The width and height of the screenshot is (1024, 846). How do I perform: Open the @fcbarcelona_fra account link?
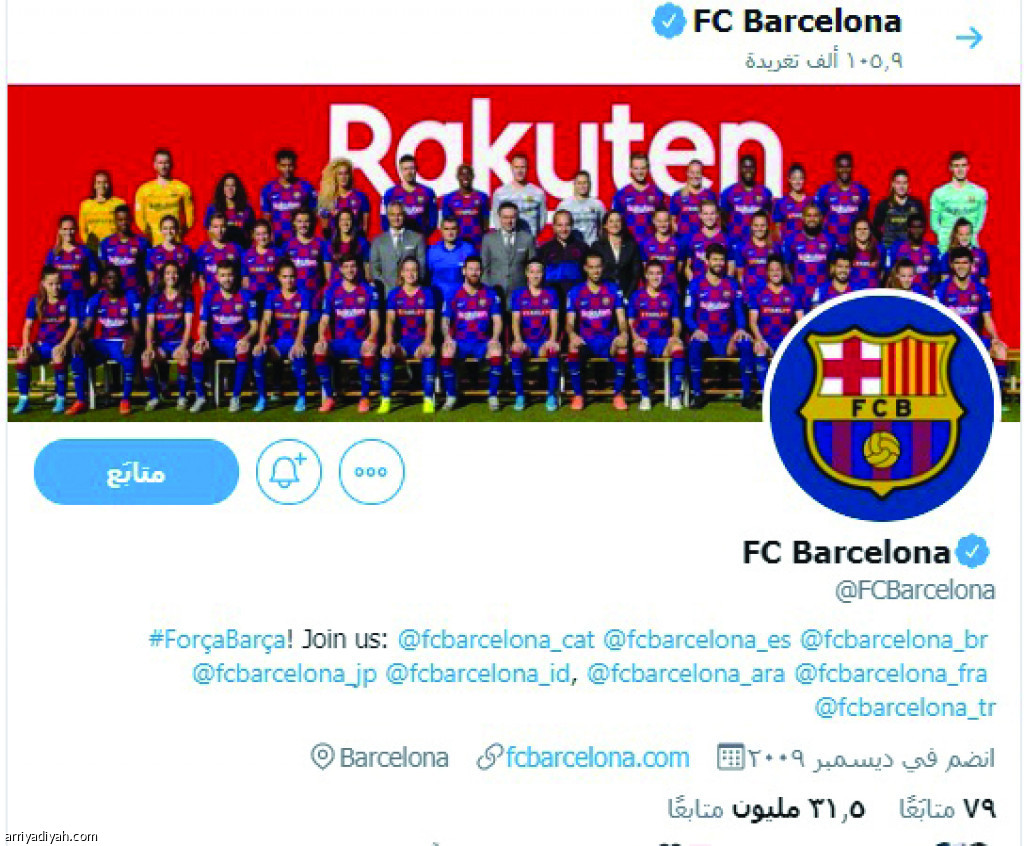coord(891,674)
